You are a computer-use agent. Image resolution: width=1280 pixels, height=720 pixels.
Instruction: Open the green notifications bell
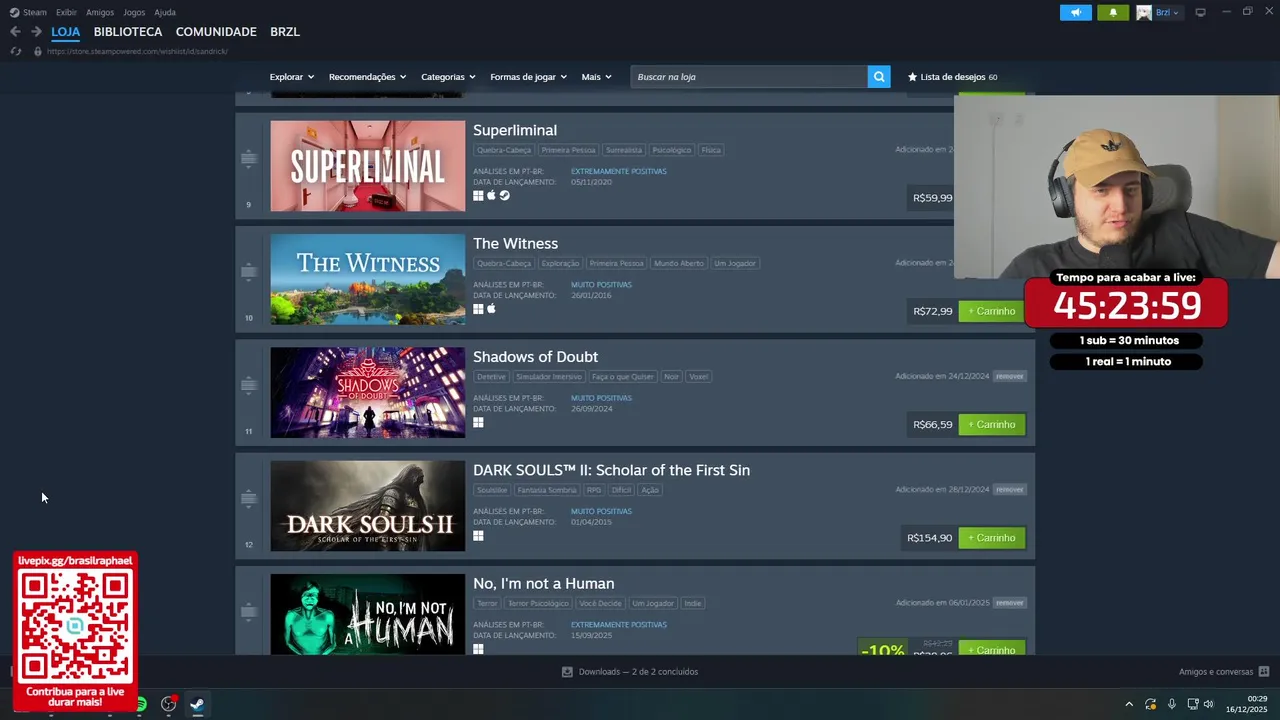tap(1113, 12)
